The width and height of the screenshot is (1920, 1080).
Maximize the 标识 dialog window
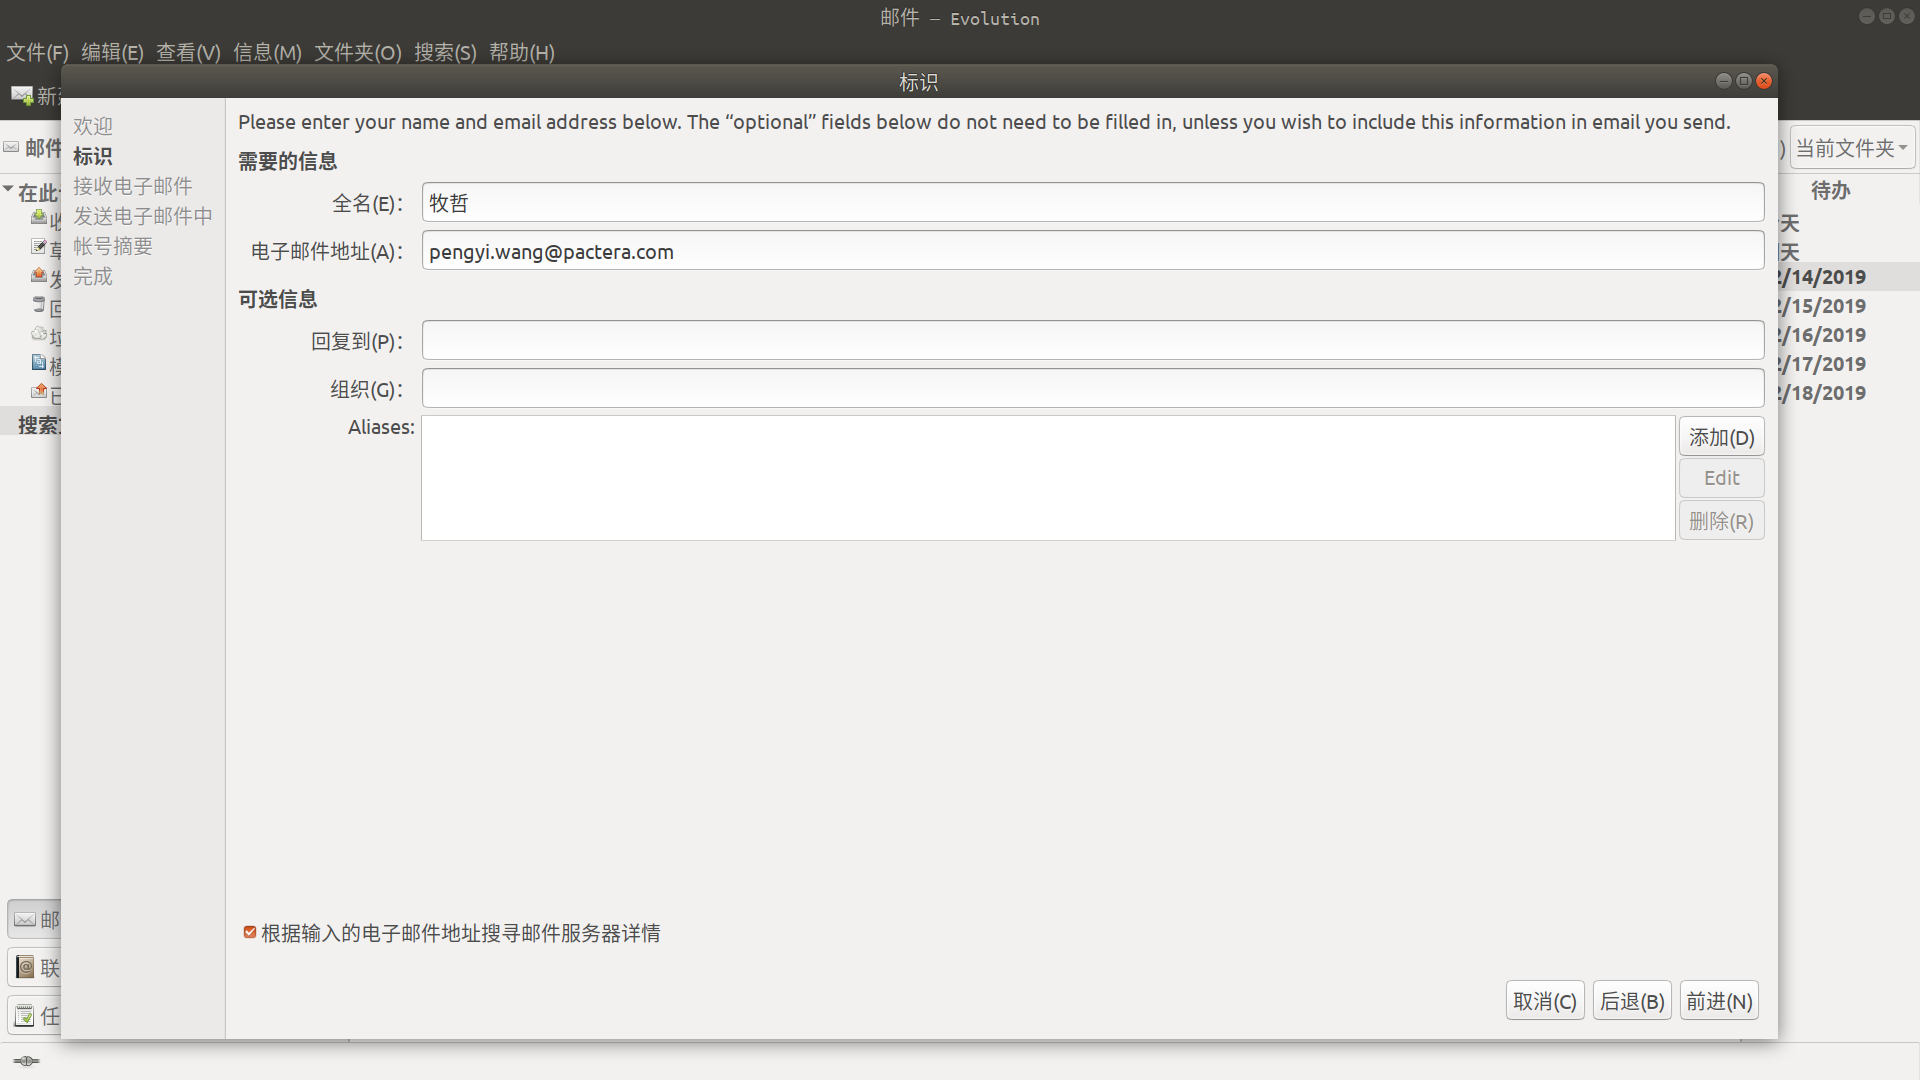[x=1744, y=81]
